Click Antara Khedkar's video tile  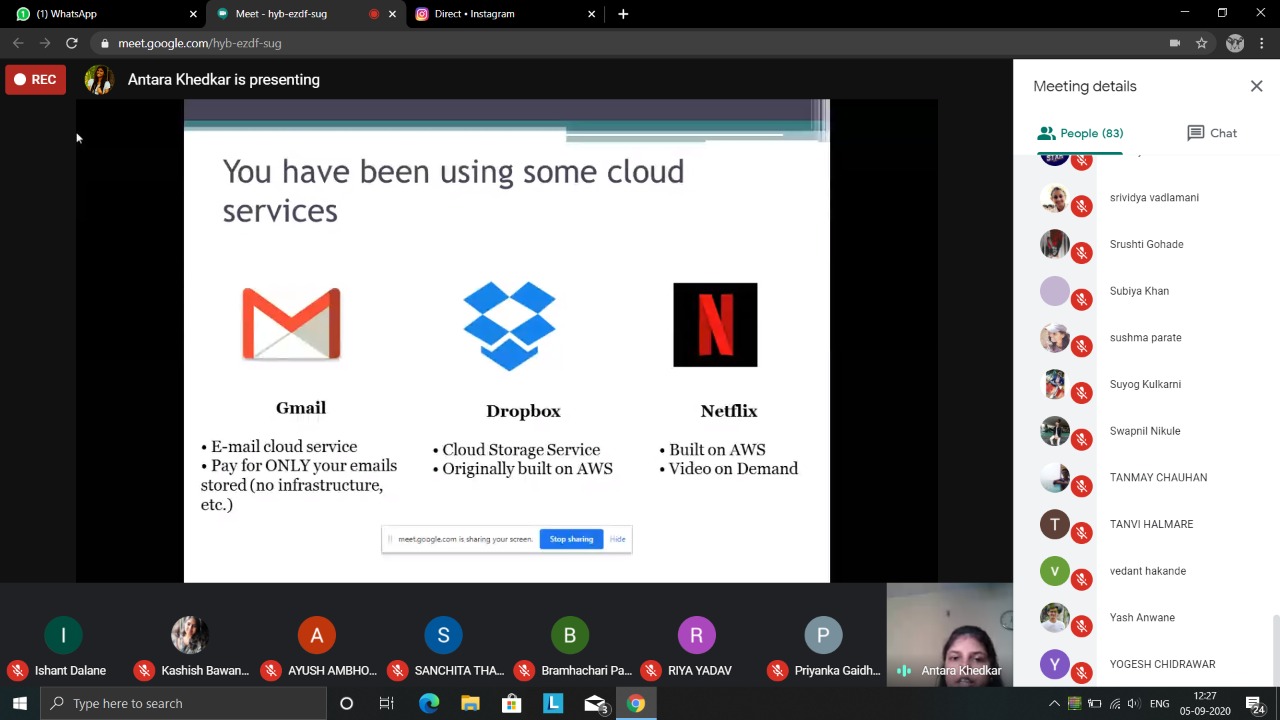click(949, 635)
